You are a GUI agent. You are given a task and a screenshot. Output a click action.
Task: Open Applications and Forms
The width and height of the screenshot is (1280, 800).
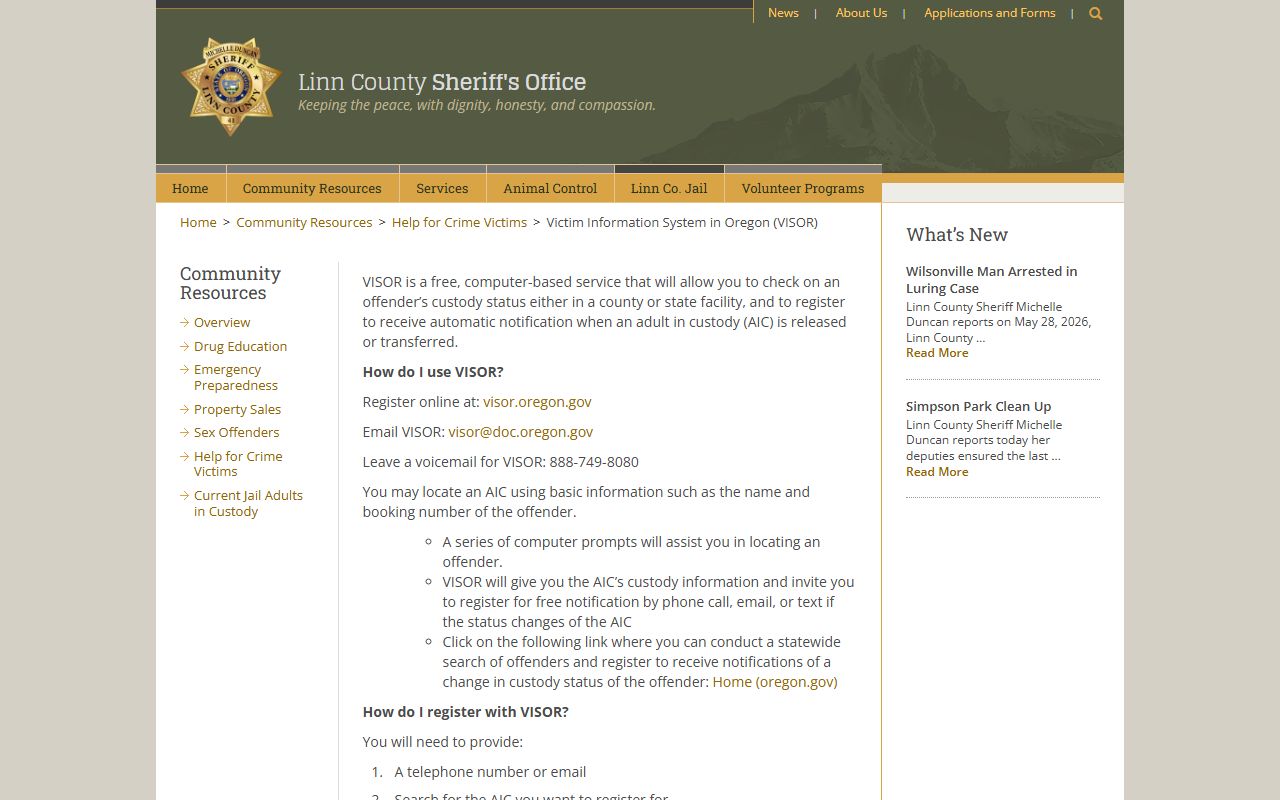[x=989, y=13]
